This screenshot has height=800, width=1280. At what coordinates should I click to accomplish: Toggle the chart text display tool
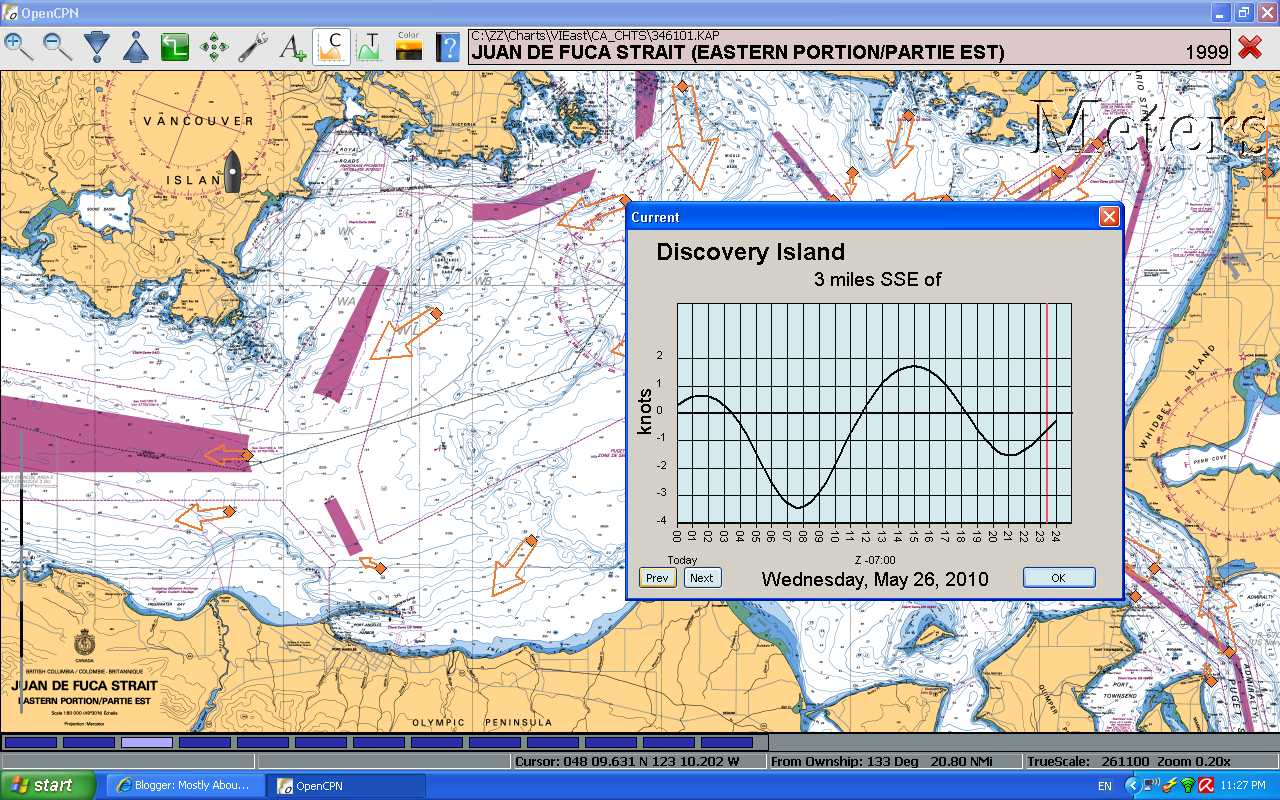coord(292,47)
